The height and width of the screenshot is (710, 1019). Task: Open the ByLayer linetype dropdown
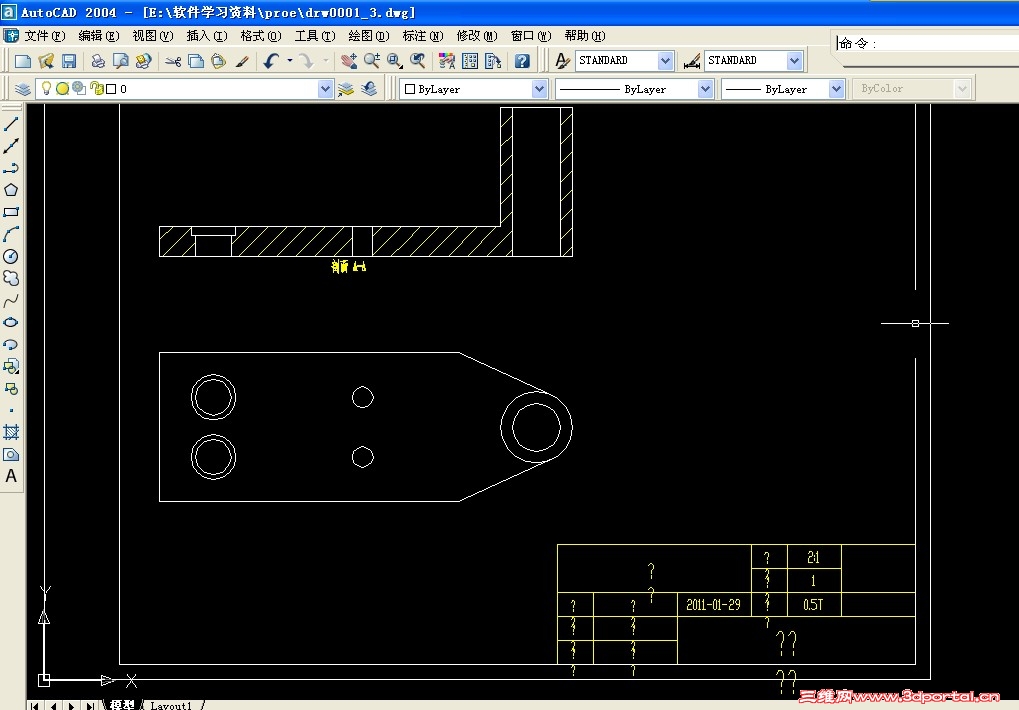click(x=705, y=89)
